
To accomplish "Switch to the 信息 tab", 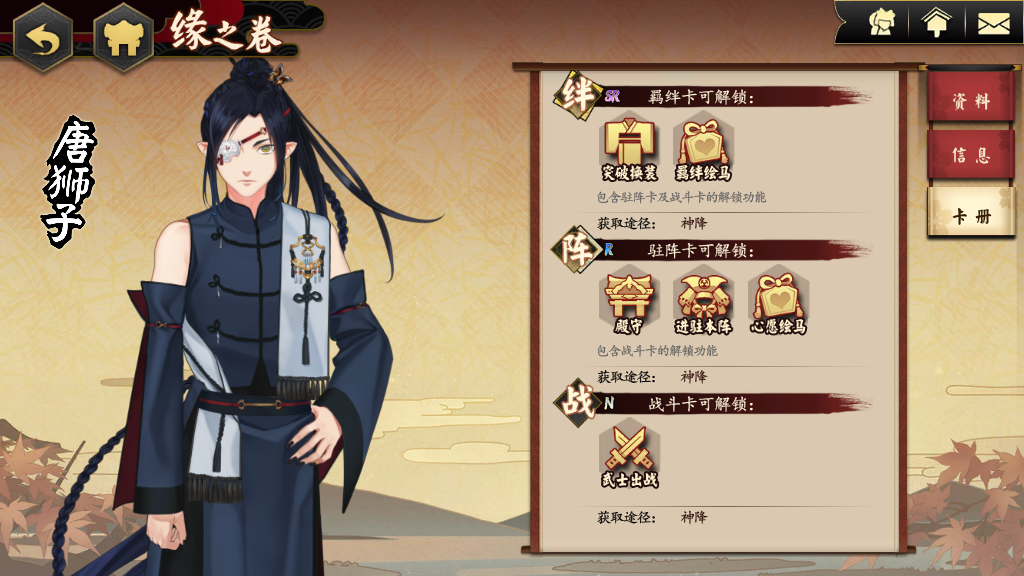I will pyautogui.click(x=971, y=155).
